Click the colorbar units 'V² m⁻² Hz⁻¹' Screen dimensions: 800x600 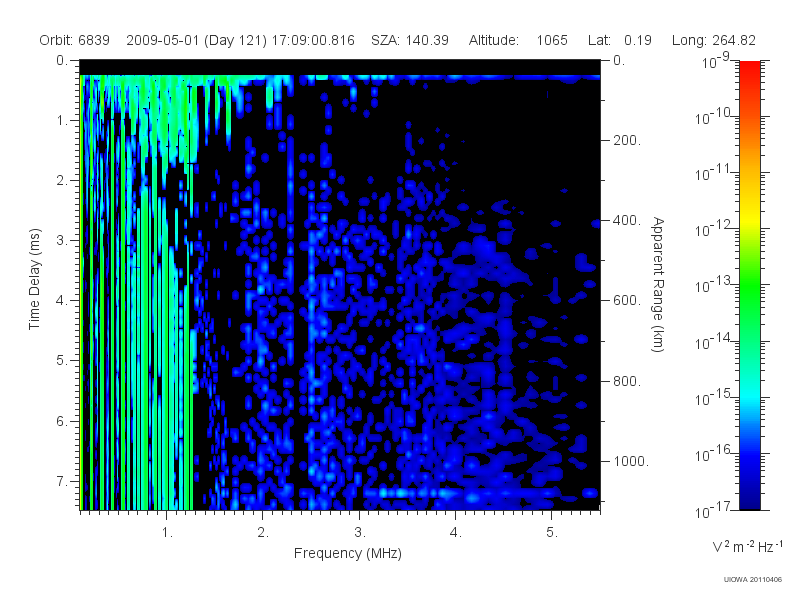click(x=747, y=546)
